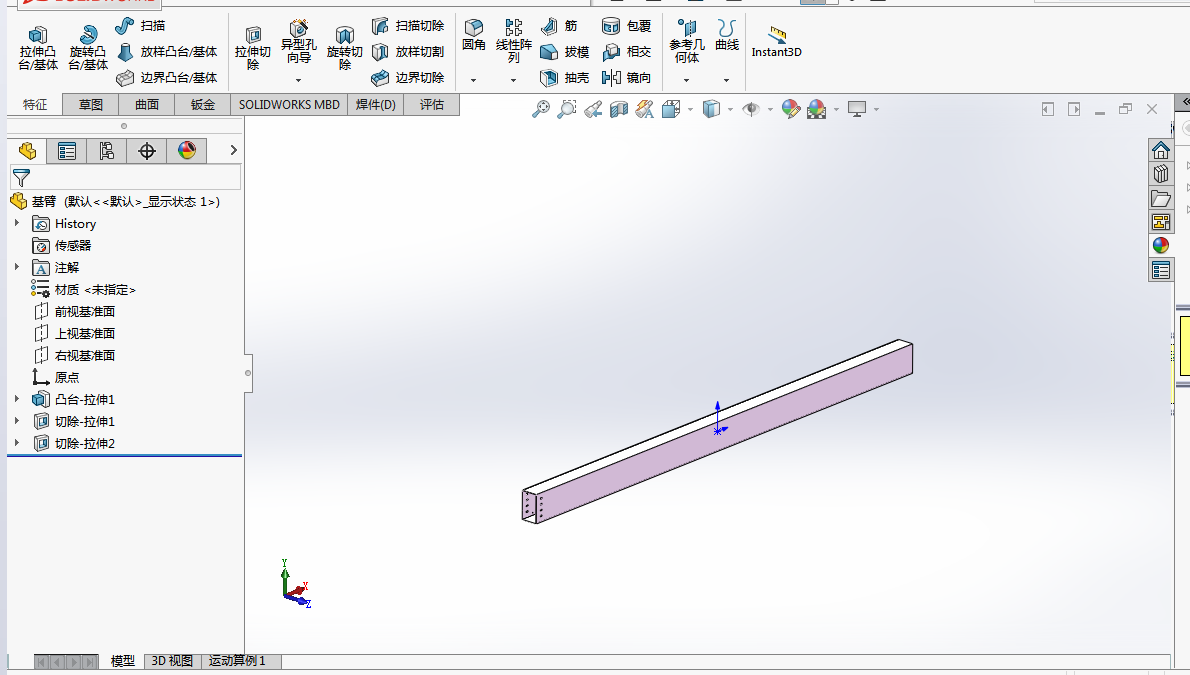The width and height of the screenshot is (1190, 675).
Task: Toggle Instant3D mode
Action: (776, 42)
